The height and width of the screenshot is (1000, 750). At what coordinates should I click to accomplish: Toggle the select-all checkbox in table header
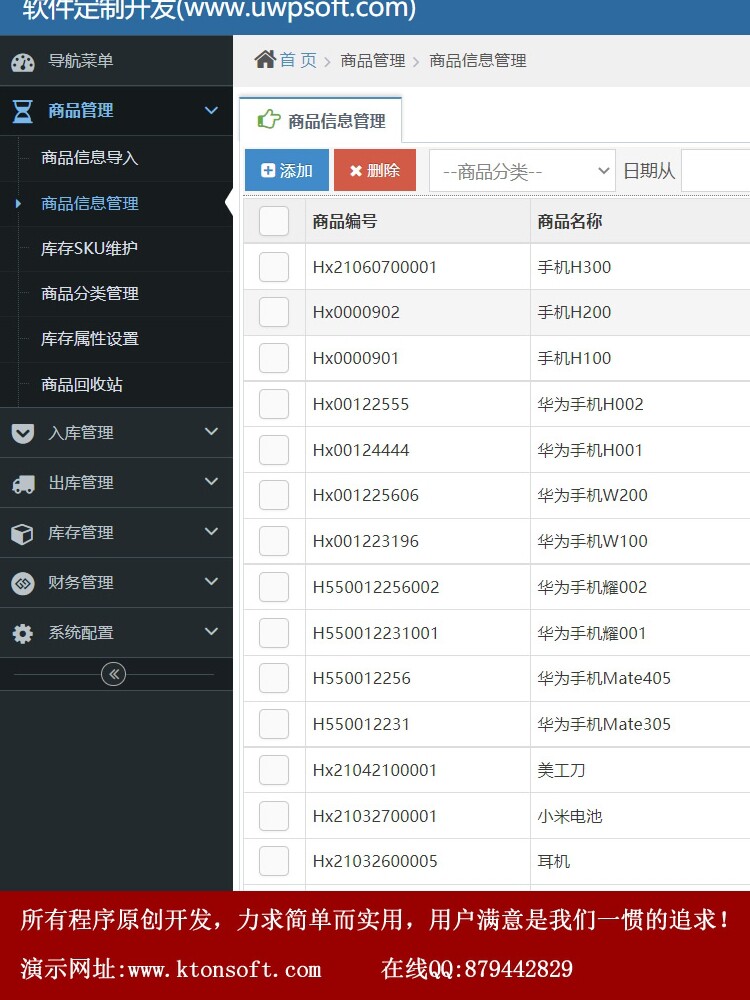[x=274, y=221]
